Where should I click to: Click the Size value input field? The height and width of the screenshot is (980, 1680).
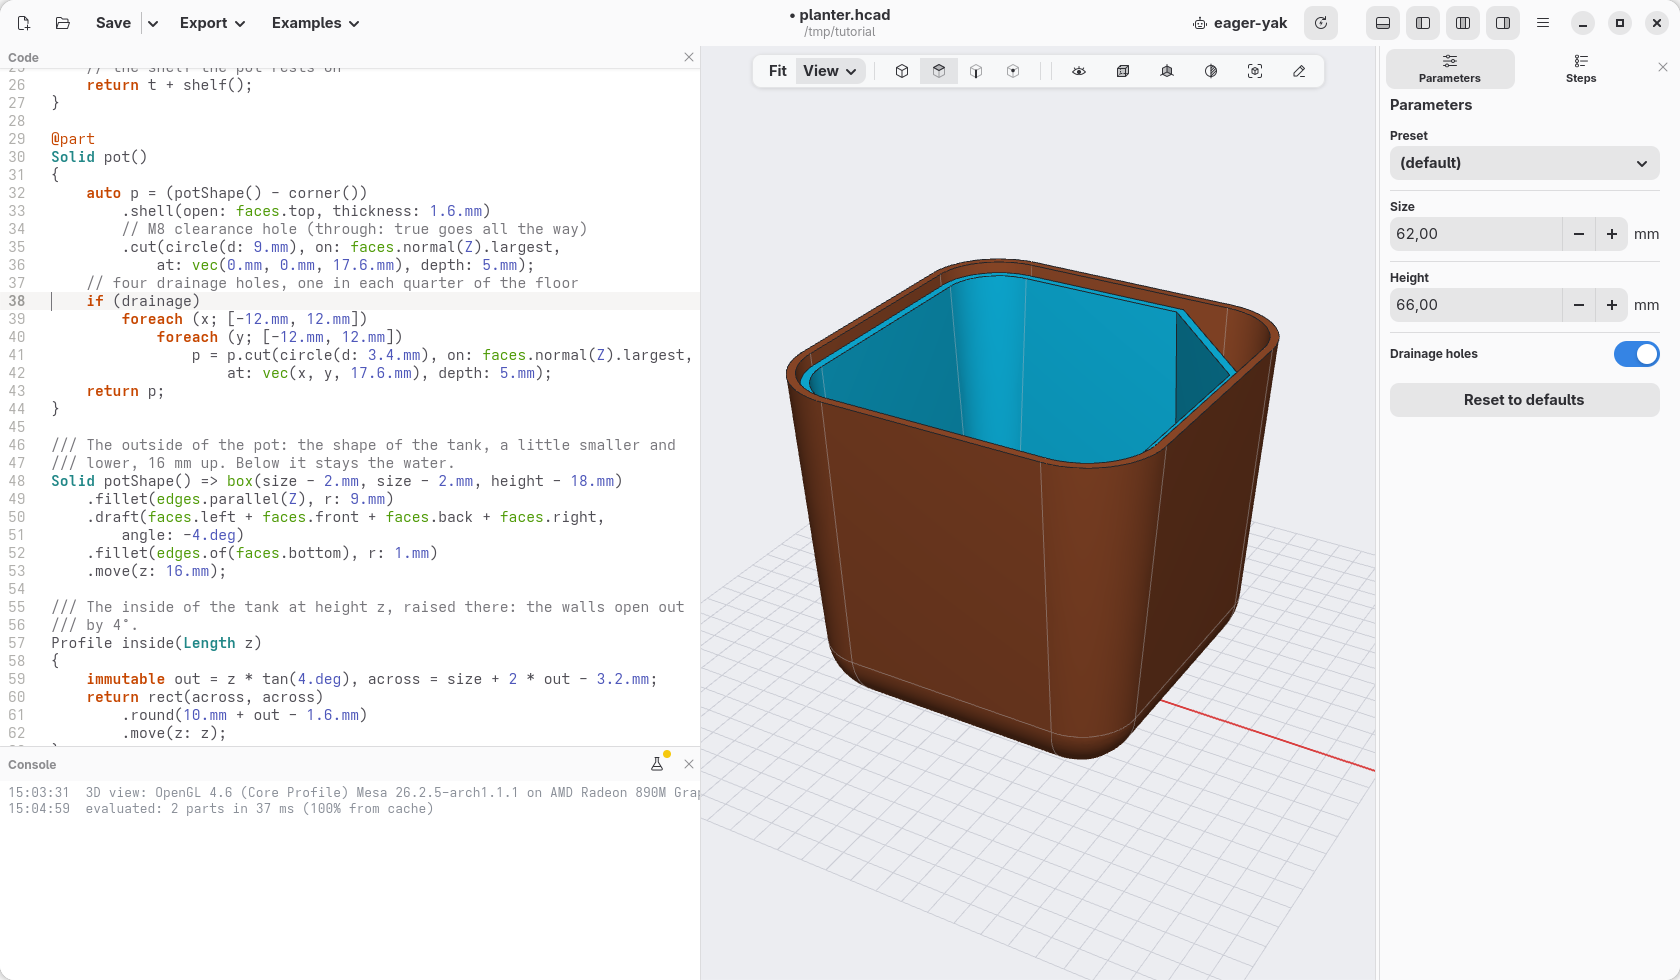[1476, 234]
